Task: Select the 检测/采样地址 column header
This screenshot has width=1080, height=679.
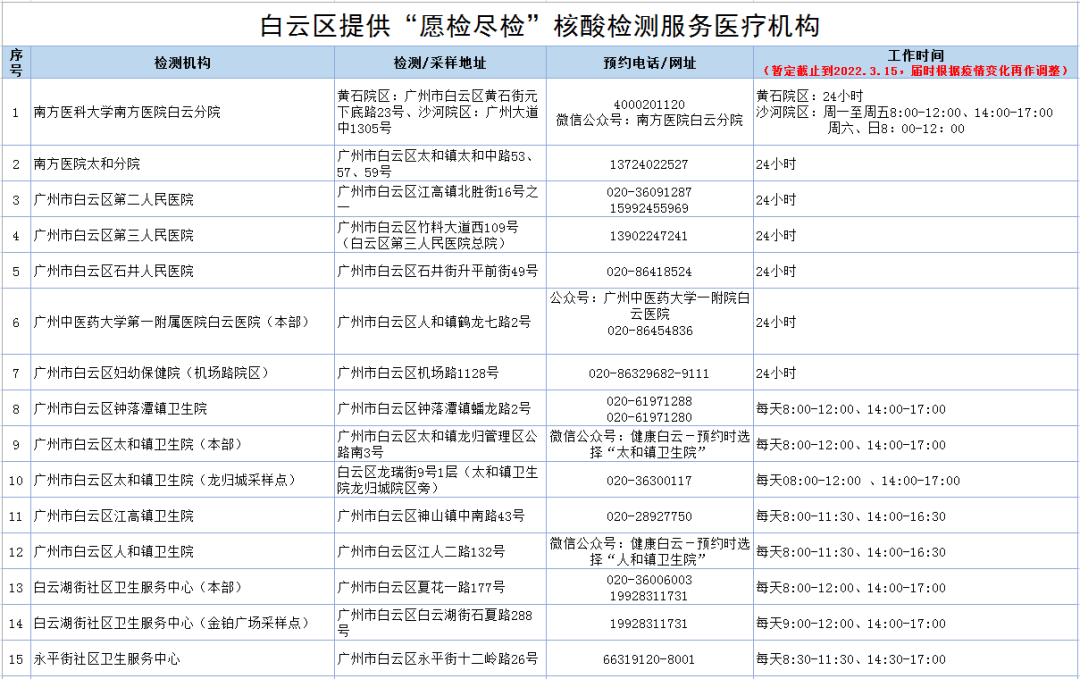Action: 440,63
